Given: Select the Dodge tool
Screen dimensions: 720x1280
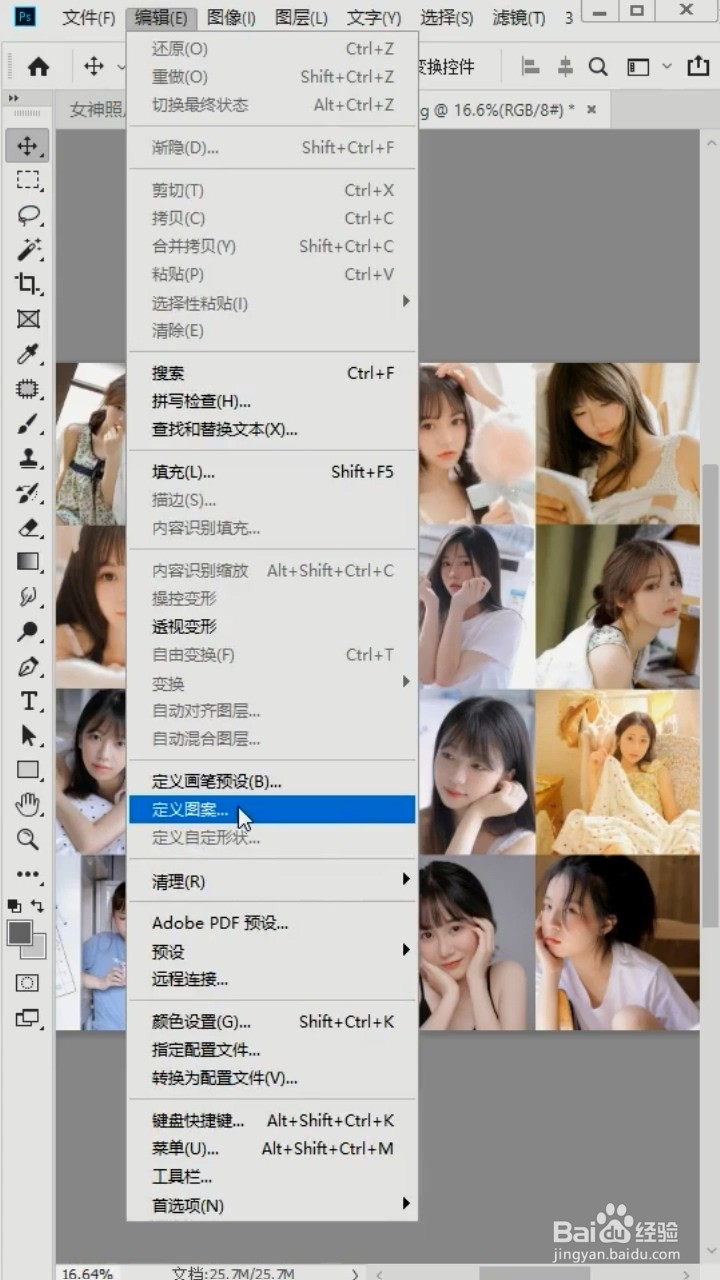Looking at the screenshot, I should coord(27,632).
